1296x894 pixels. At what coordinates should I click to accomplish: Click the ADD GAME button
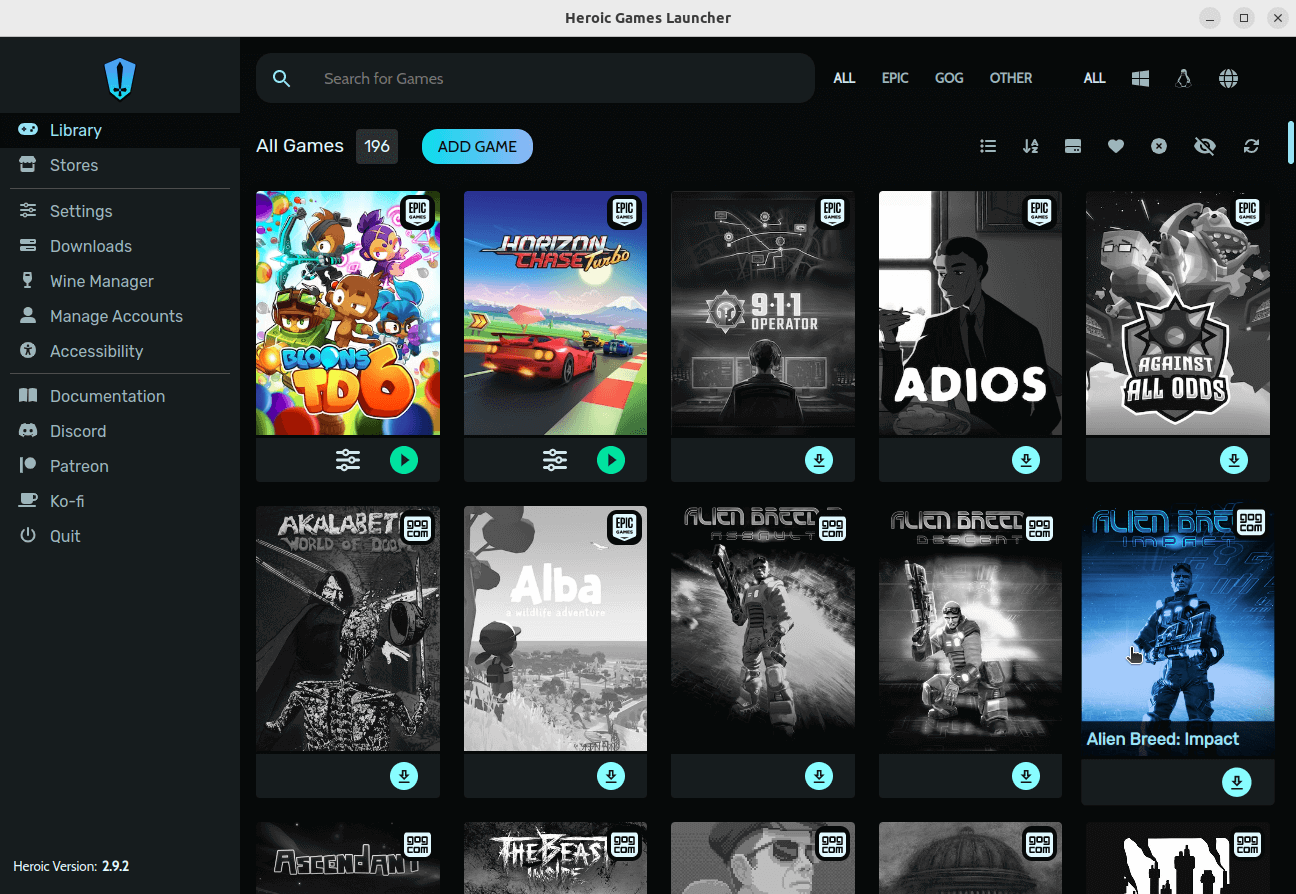[477, 146]
